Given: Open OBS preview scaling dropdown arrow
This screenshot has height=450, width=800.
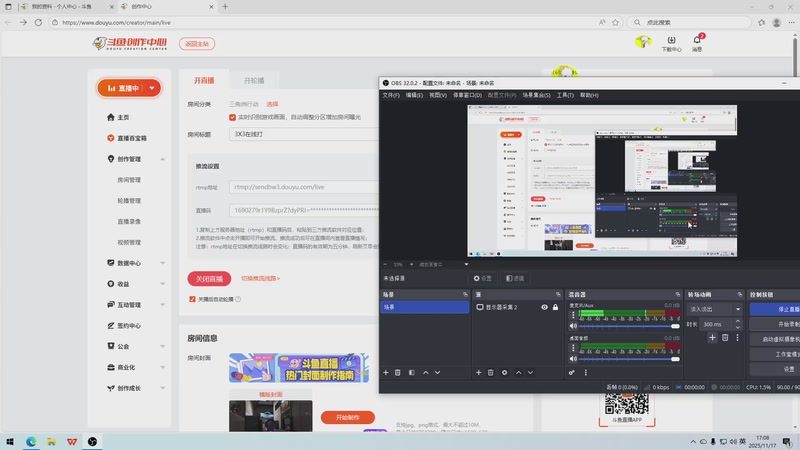Looking at the screenshot, I should pos(466,264).
